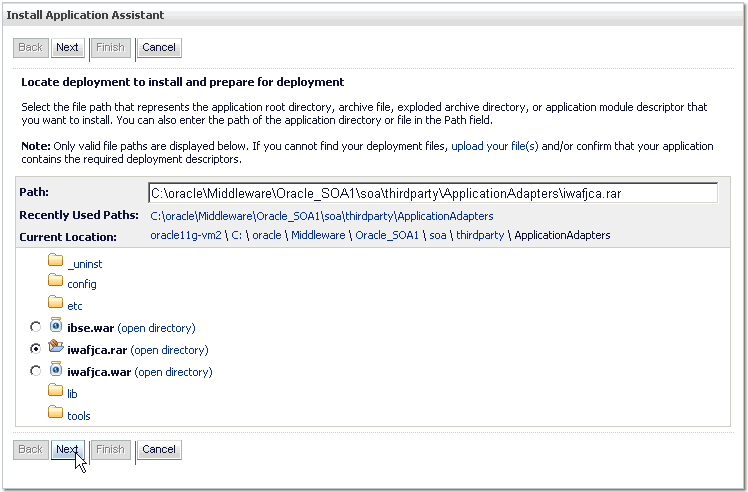Select the iwafjca.rar radio button

[35, 349]
